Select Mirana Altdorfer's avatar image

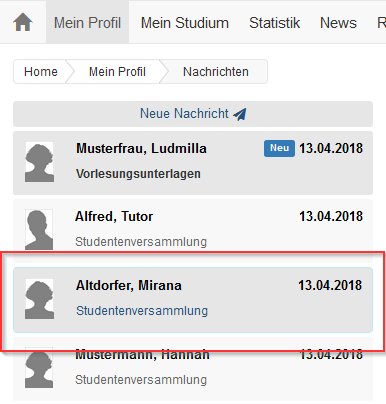[x=39, y=299]
